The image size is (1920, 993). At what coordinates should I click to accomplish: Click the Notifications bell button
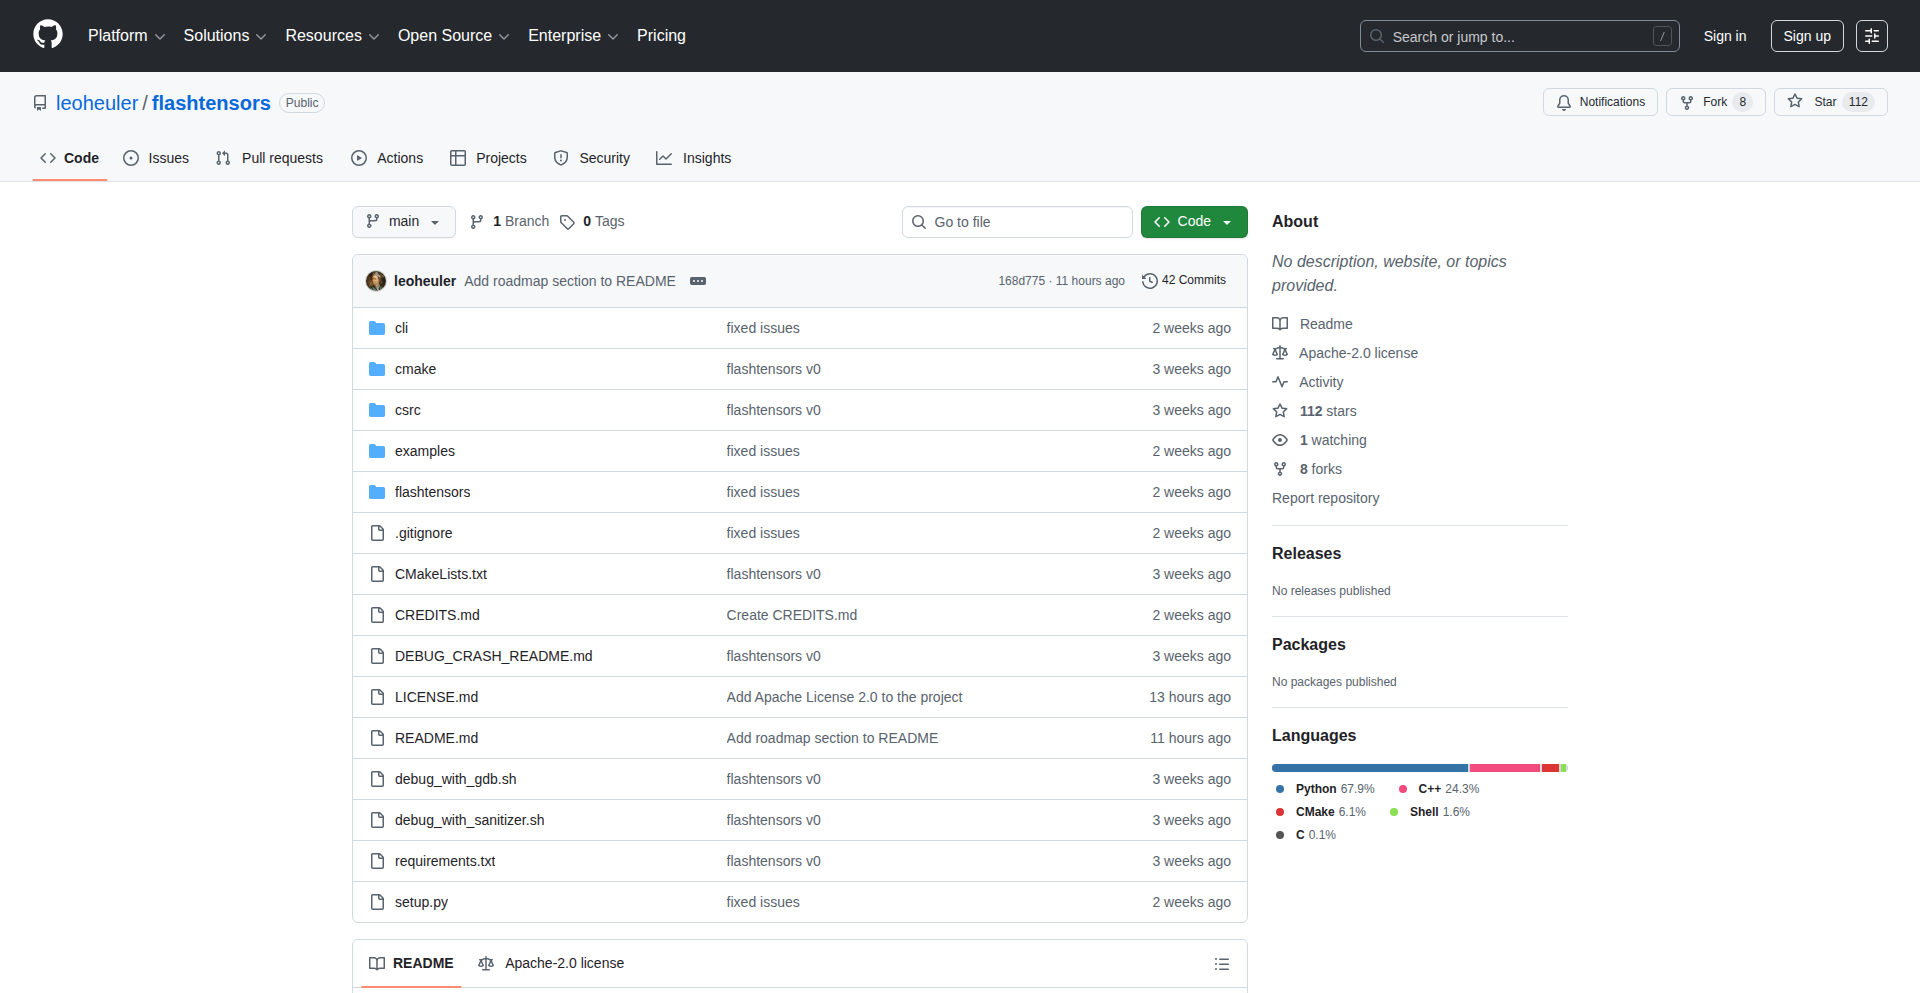[1600, 102]
